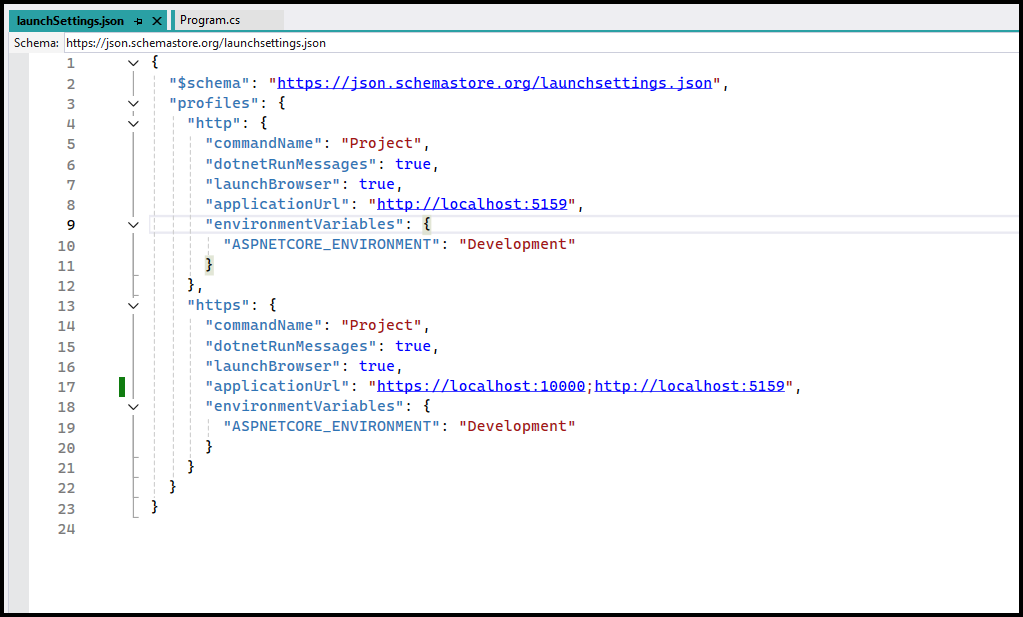Collapse the root object on line 1
The image size is (1023, 617).
pos(134,63)
